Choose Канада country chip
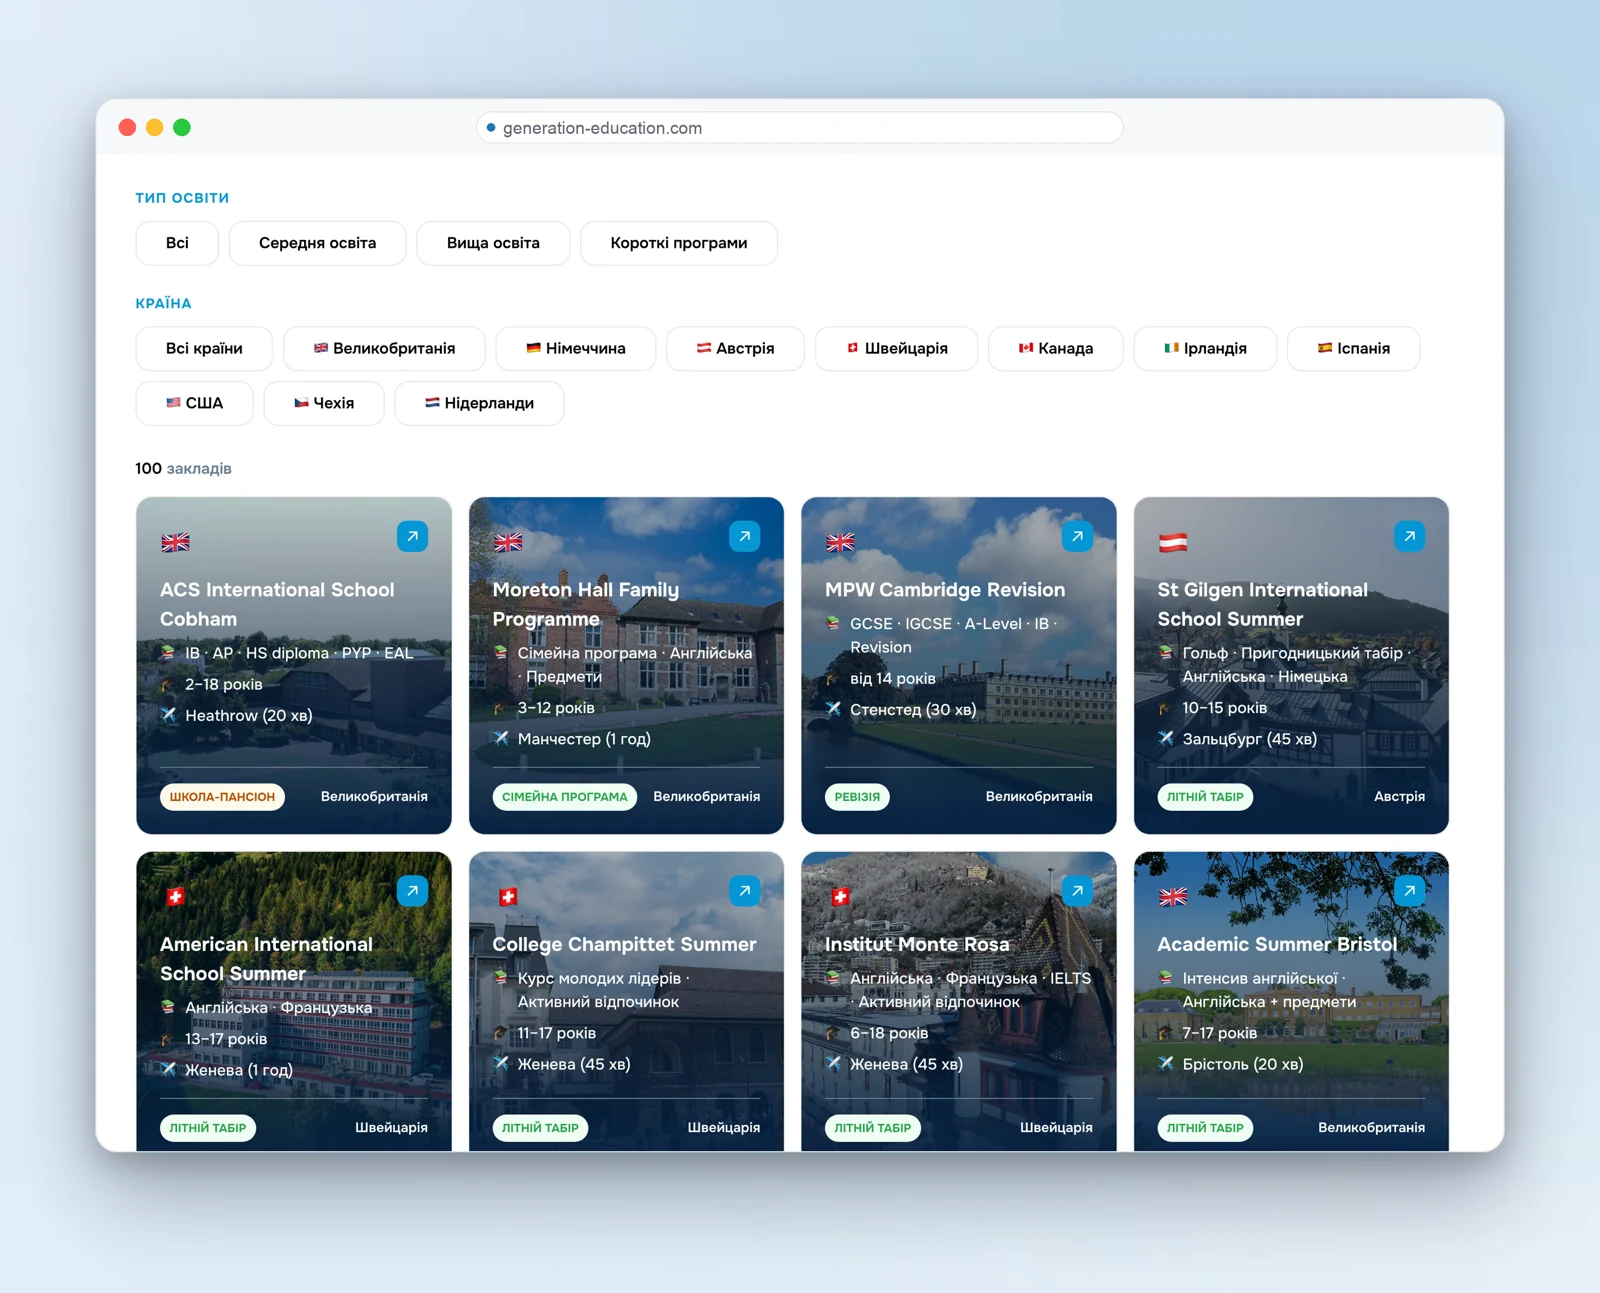Viewport: 1600px width, 1293px height. (1056, 348)
